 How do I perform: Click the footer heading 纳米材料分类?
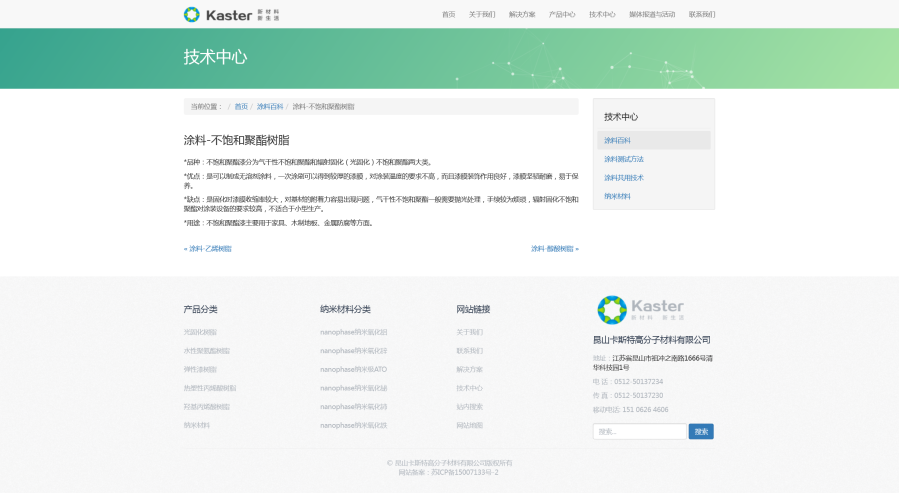pyautogui.click(x=346, y=309)
